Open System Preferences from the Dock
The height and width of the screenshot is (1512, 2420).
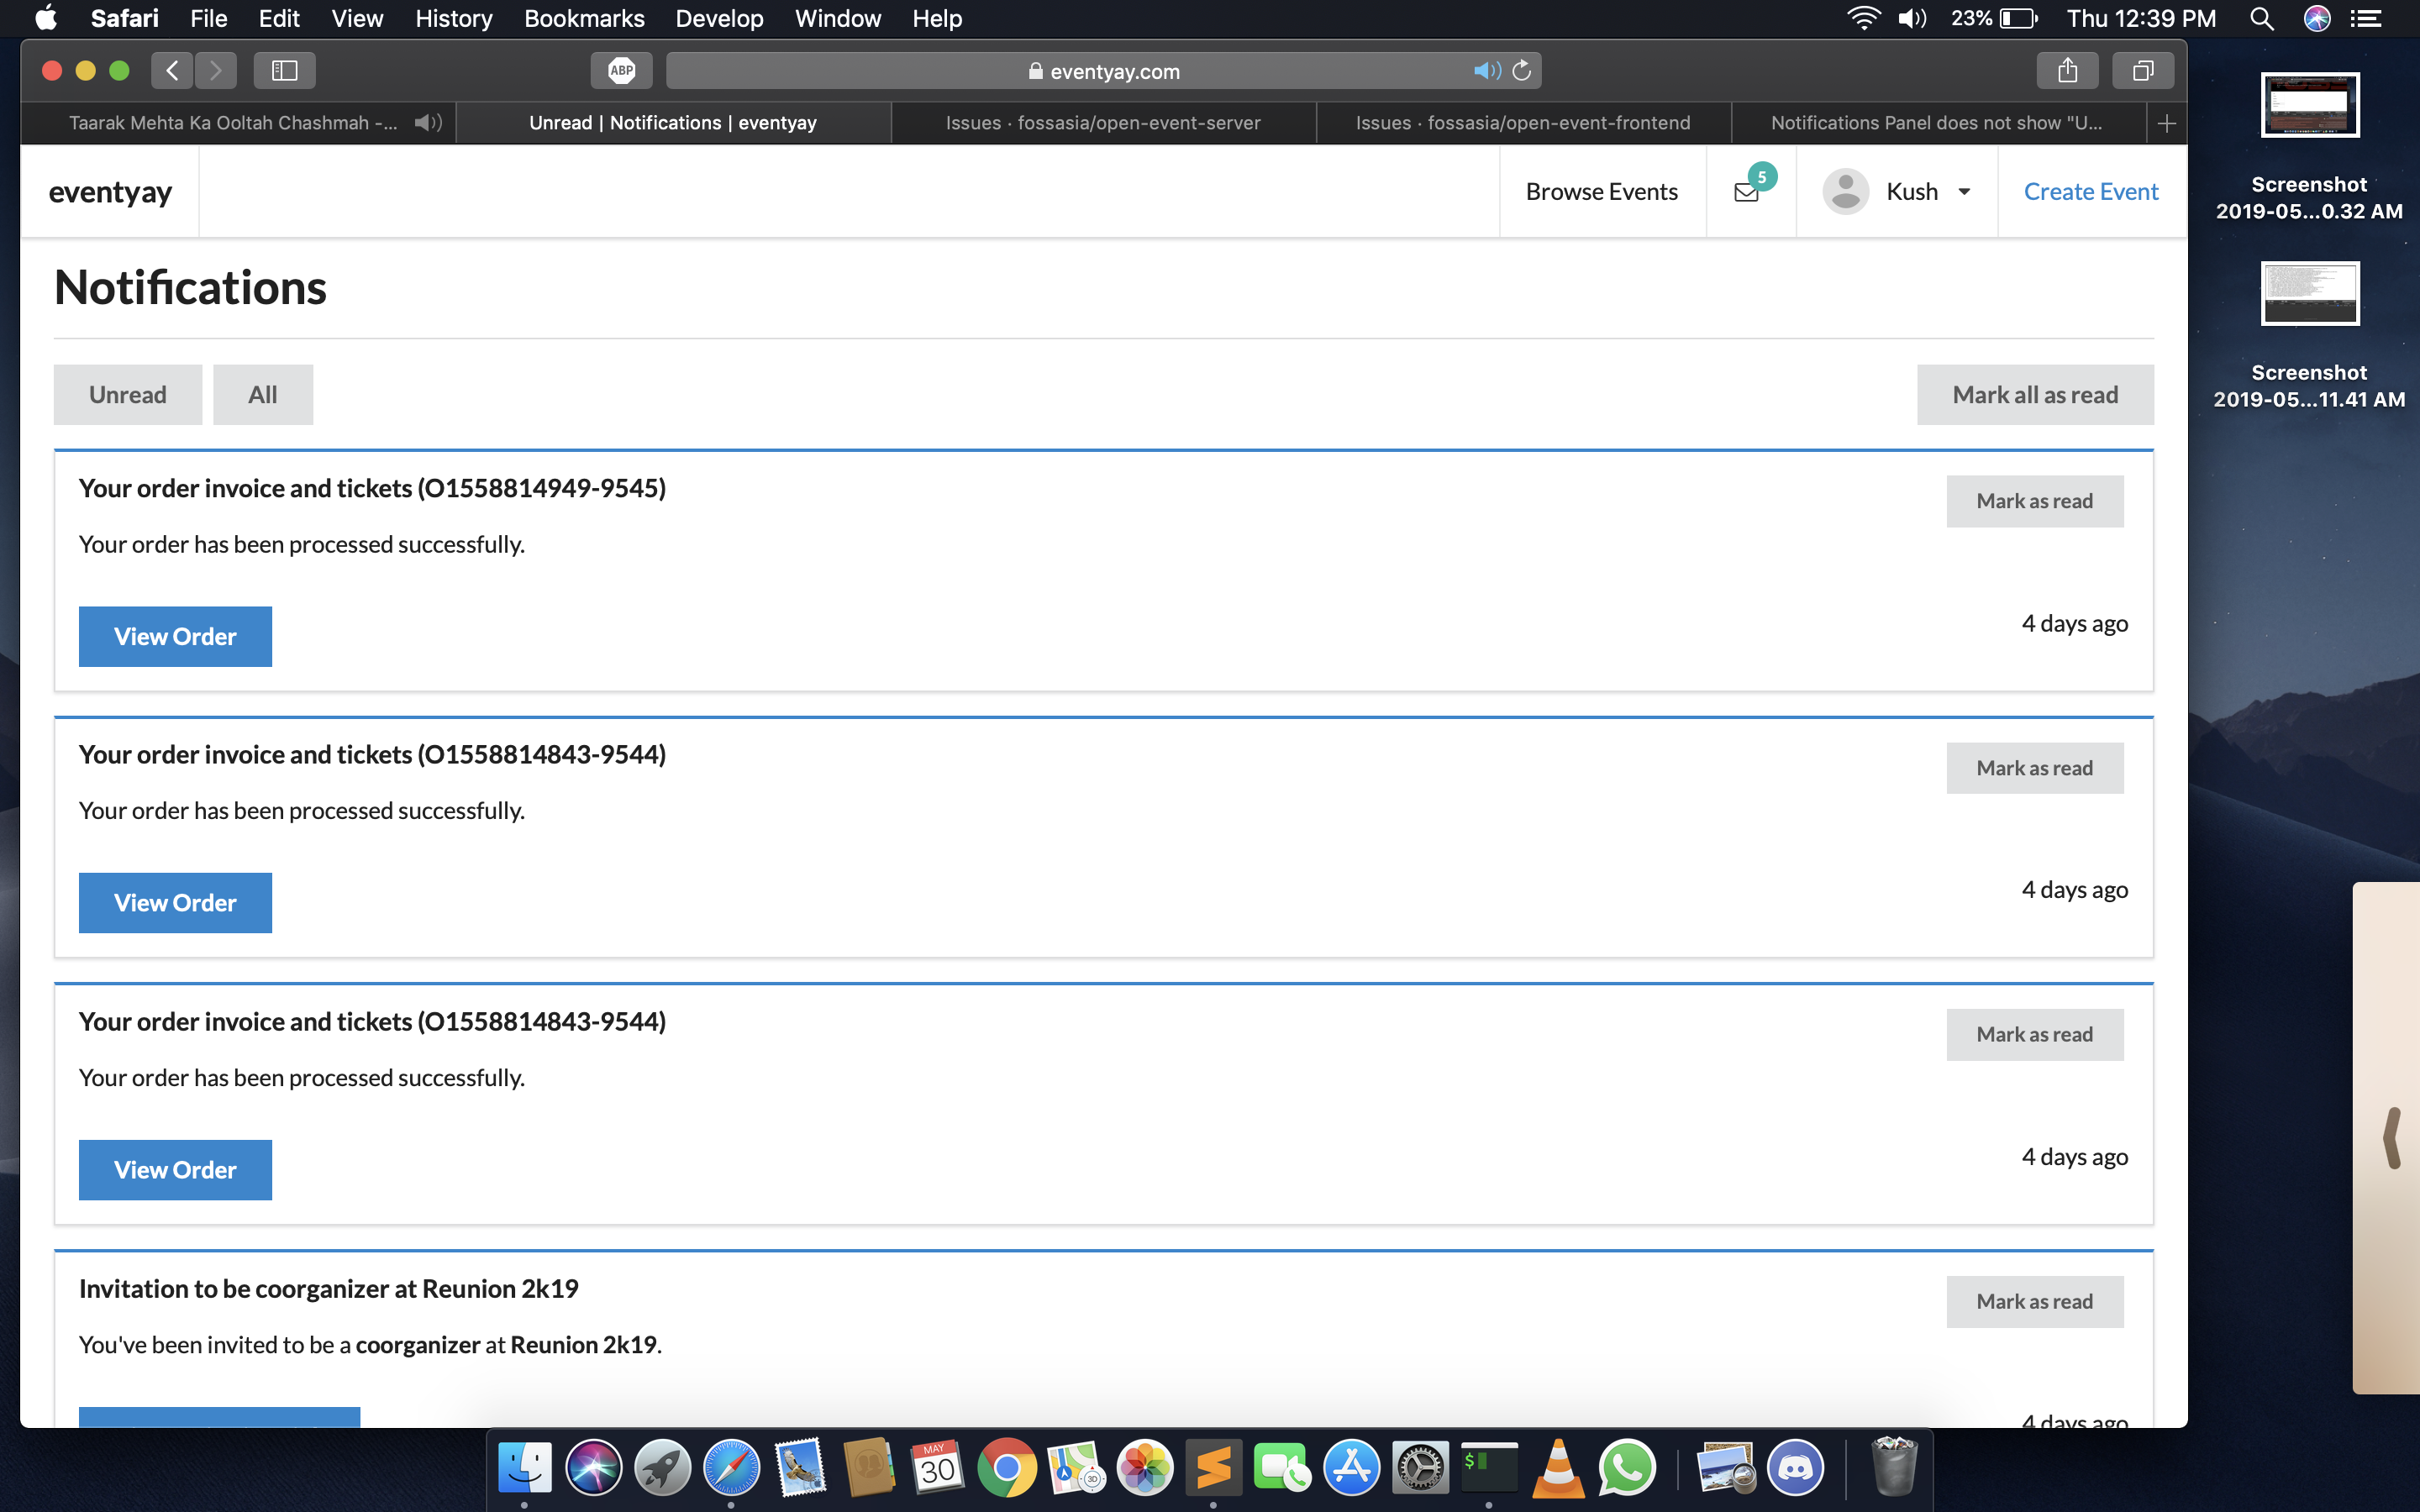(1420, 1467)
